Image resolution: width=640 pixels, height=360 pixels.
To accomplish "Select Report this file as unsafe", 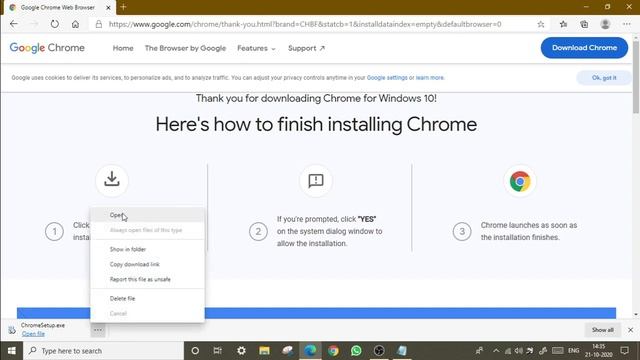I will (x=147, y=279).
